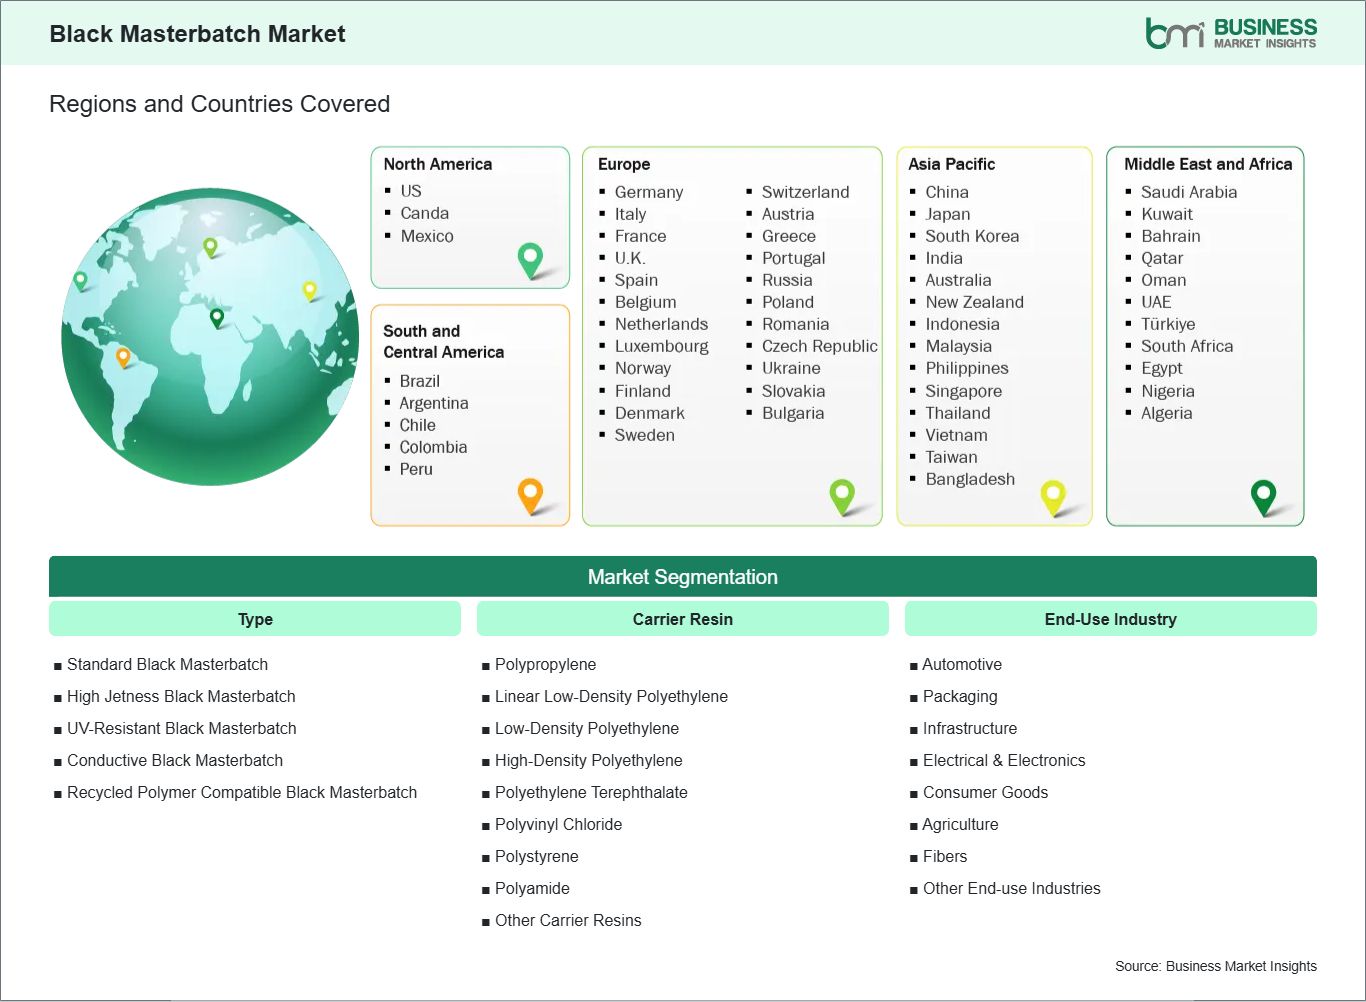Click the Europe region heading

624,164
